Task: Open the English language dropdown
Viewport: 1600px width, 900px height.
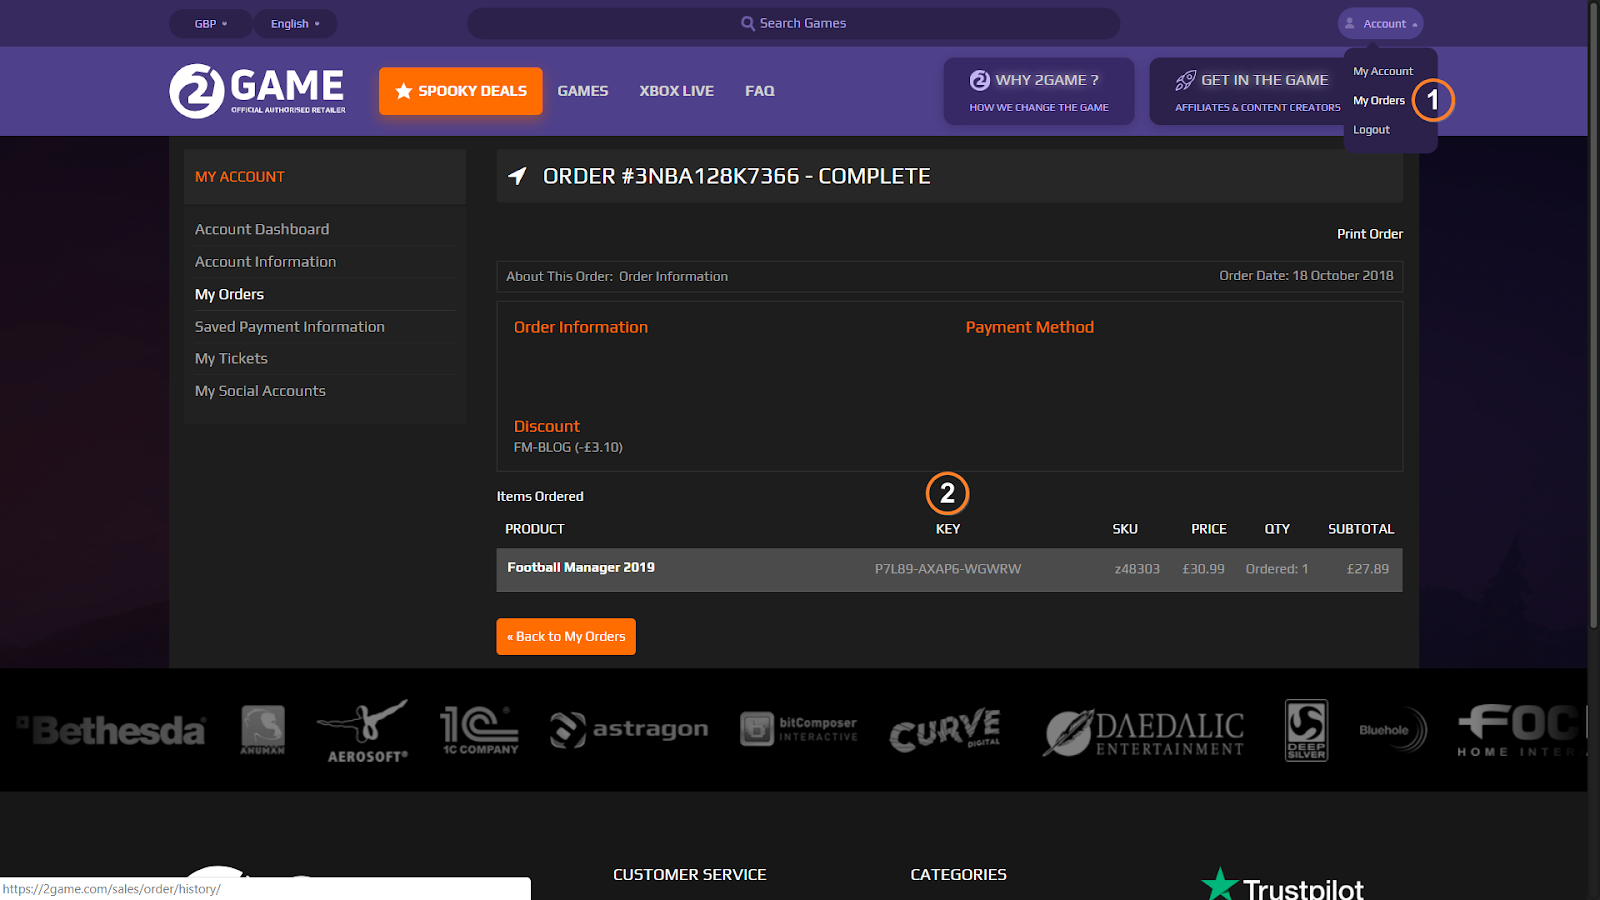Action: pos(295,23)
